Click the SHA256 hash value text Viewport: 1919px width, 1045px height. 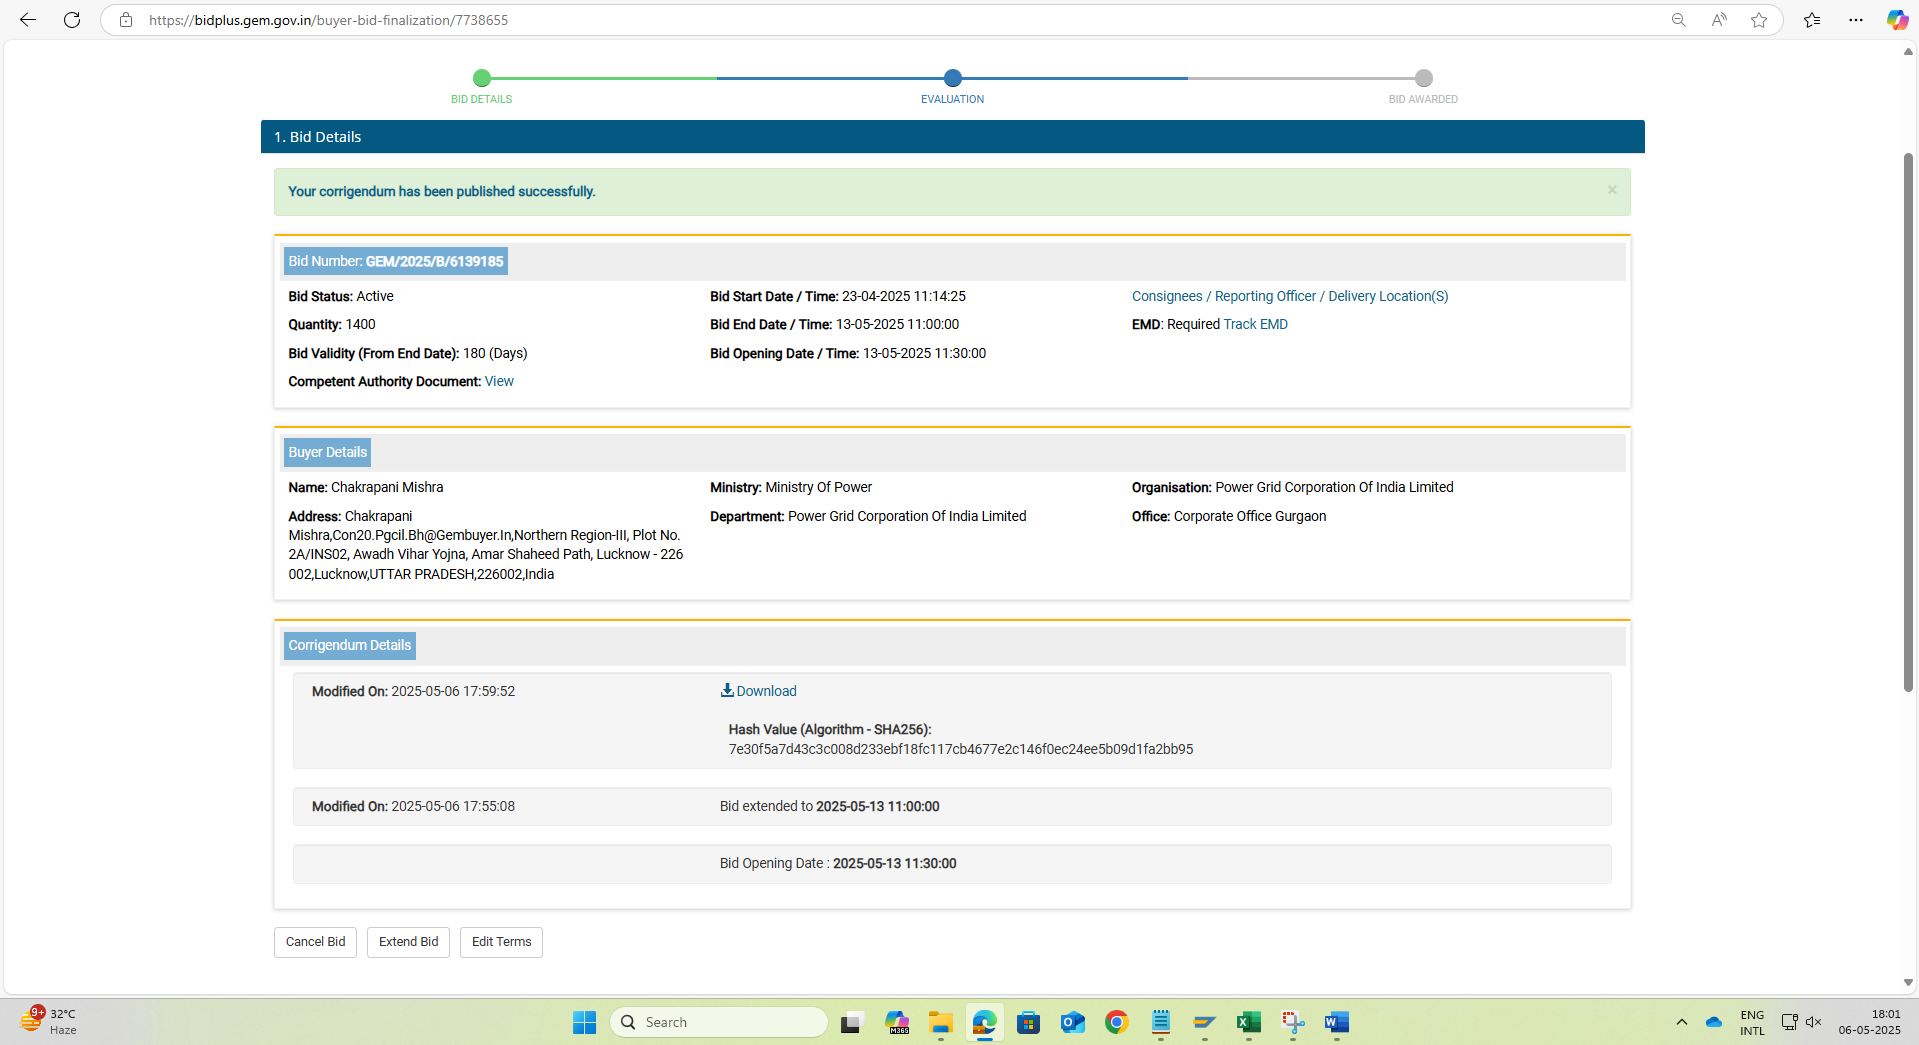pos(961,749)
